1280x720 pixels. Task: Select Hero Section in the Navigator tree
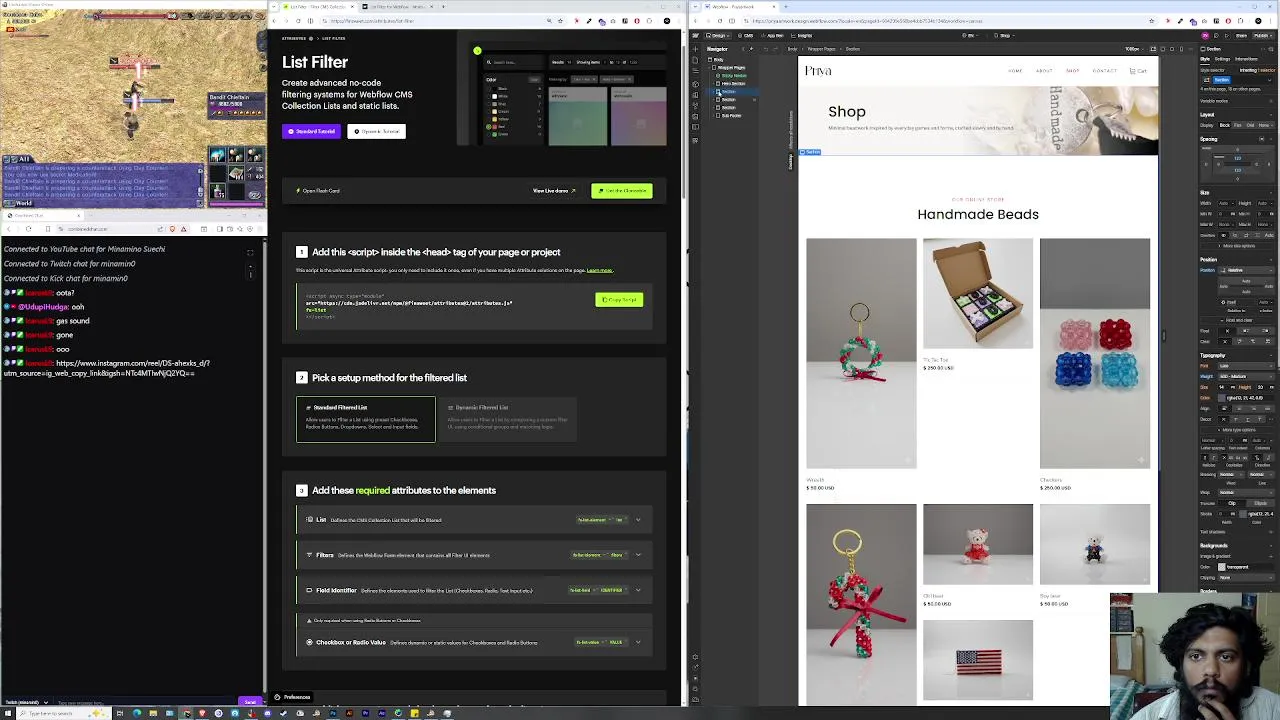(x=733, y=83)
